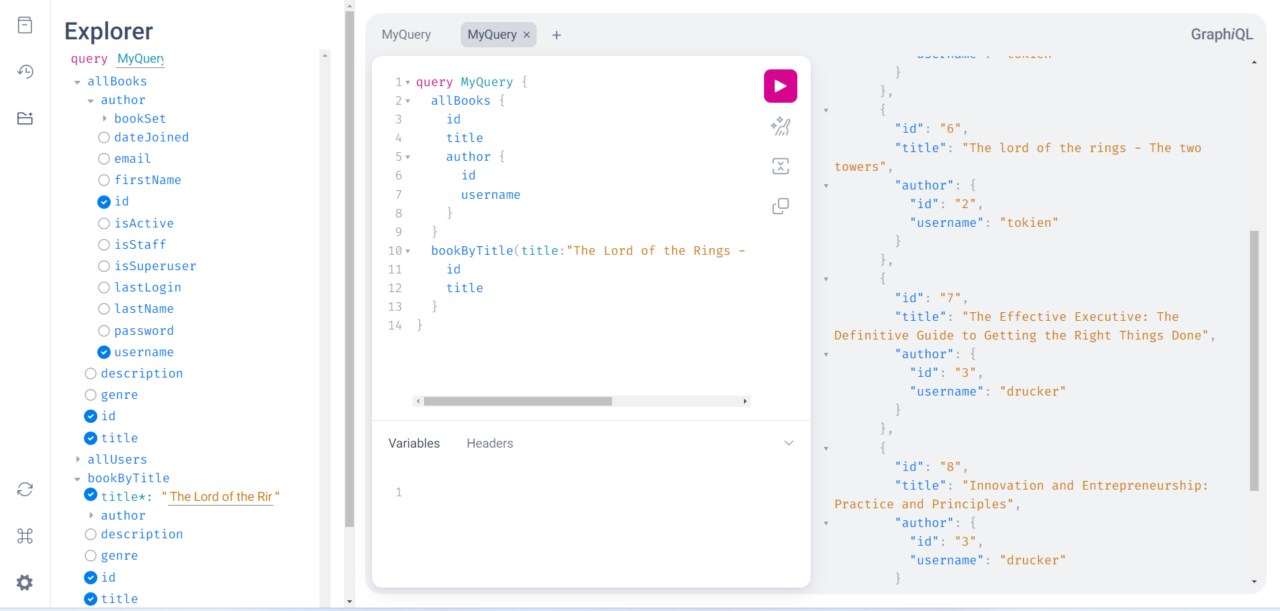Deselect the username field checkbox
The width and height of the screenshot is (1280, 611).
tap(104, 352)
